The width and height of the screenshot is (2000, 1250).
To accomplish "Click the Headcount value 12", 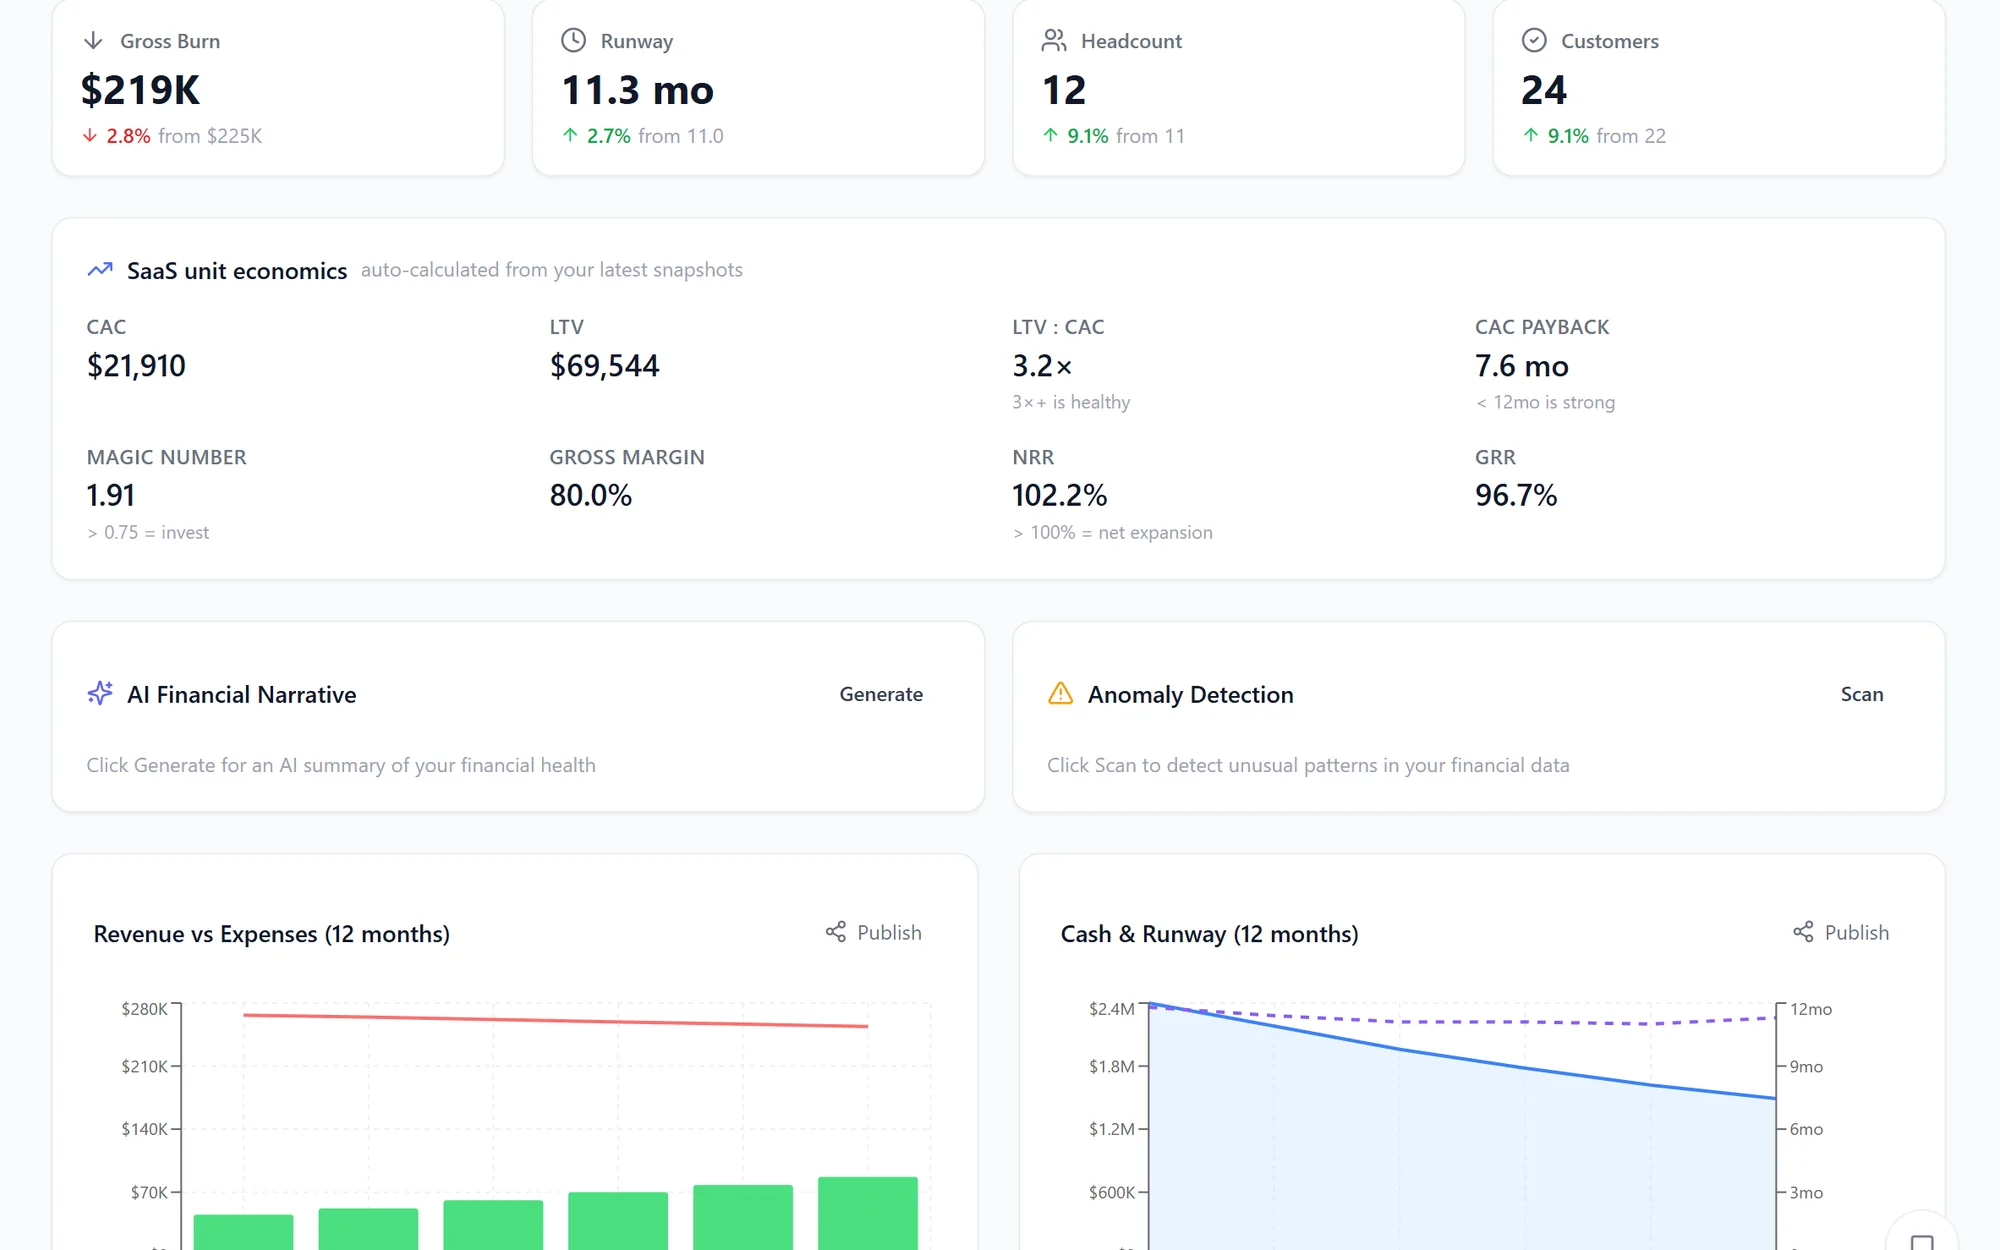I will 1064,90.
